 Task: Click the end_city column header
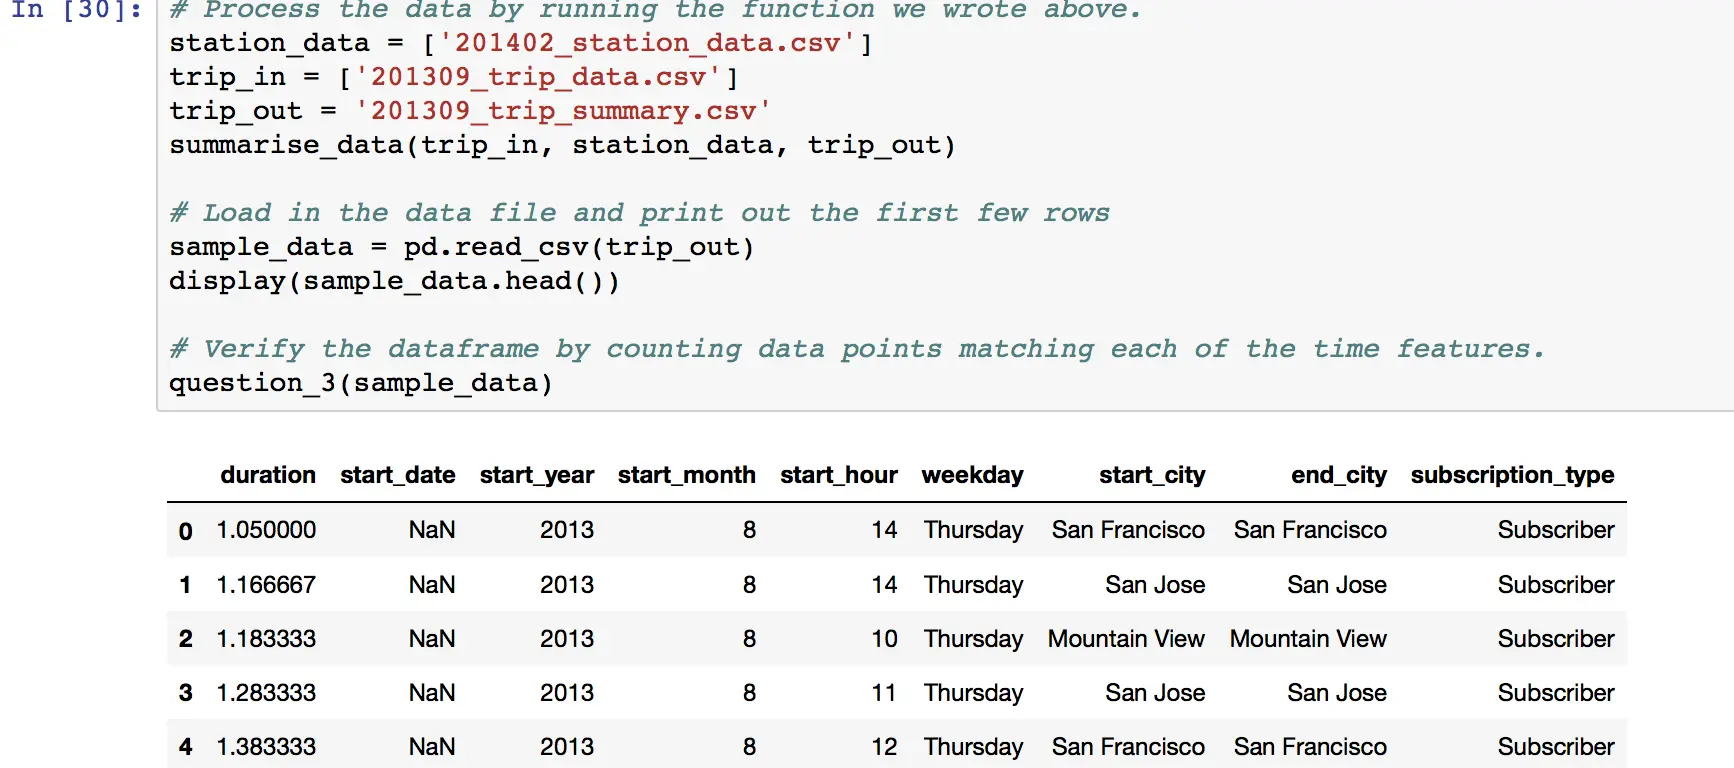[1339, 475]
